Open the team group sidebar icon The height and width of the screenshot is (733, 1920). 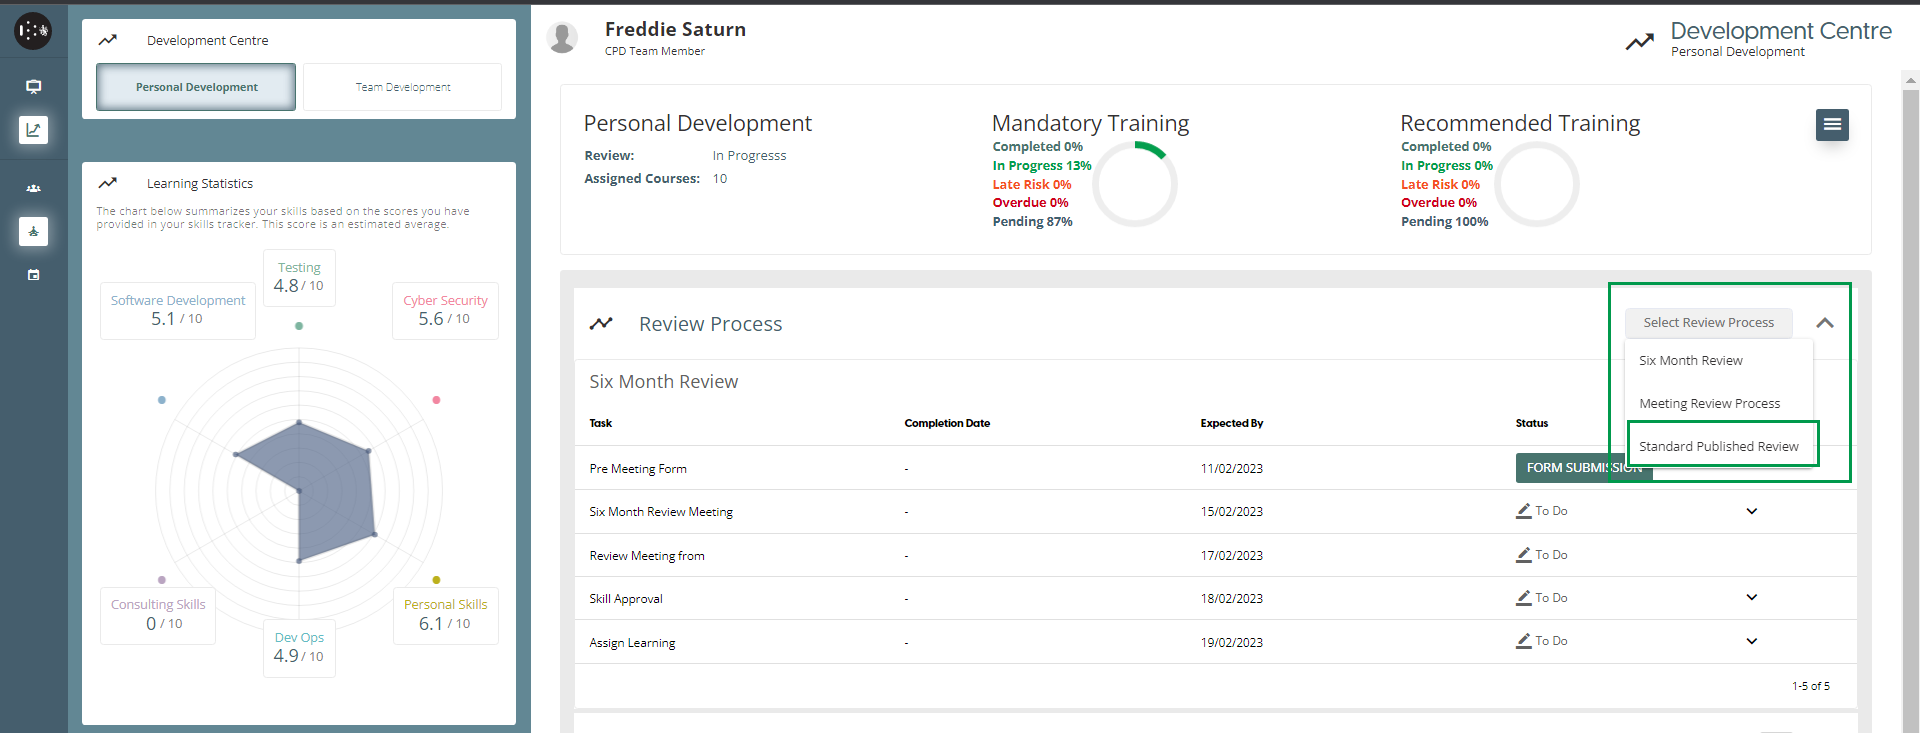[x=33, y=188]
